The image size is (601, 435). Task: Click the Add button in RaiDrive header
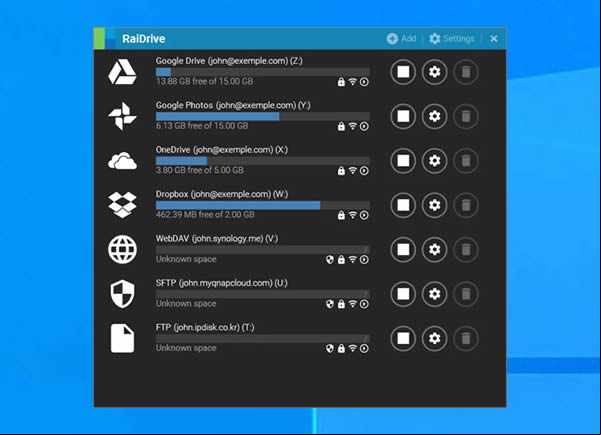(x=401, y=39)
